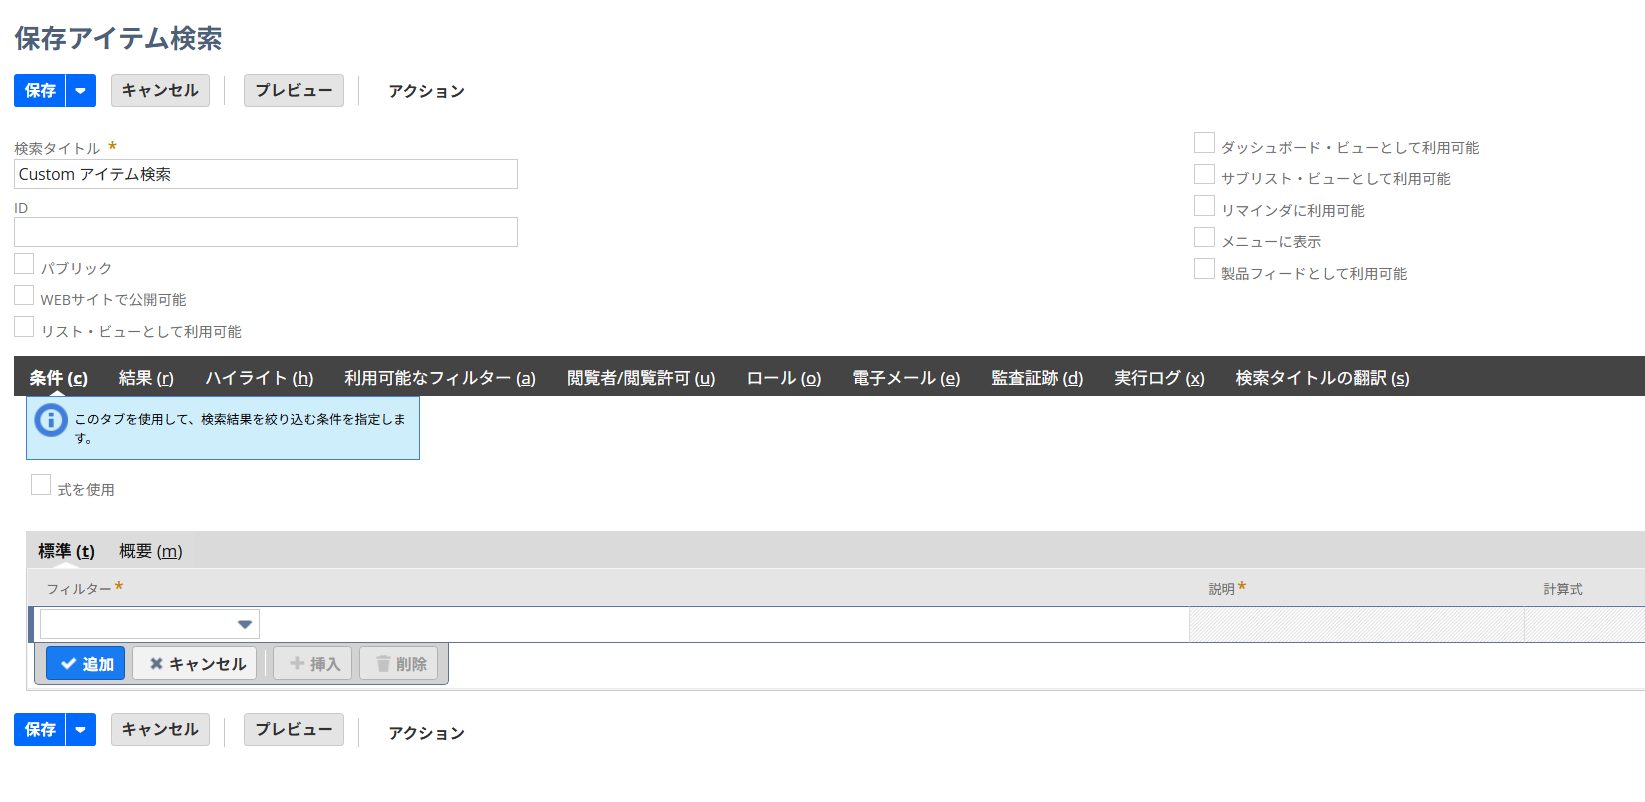
Task: Switch to the 結果 tab
Action: click(146, 378)
